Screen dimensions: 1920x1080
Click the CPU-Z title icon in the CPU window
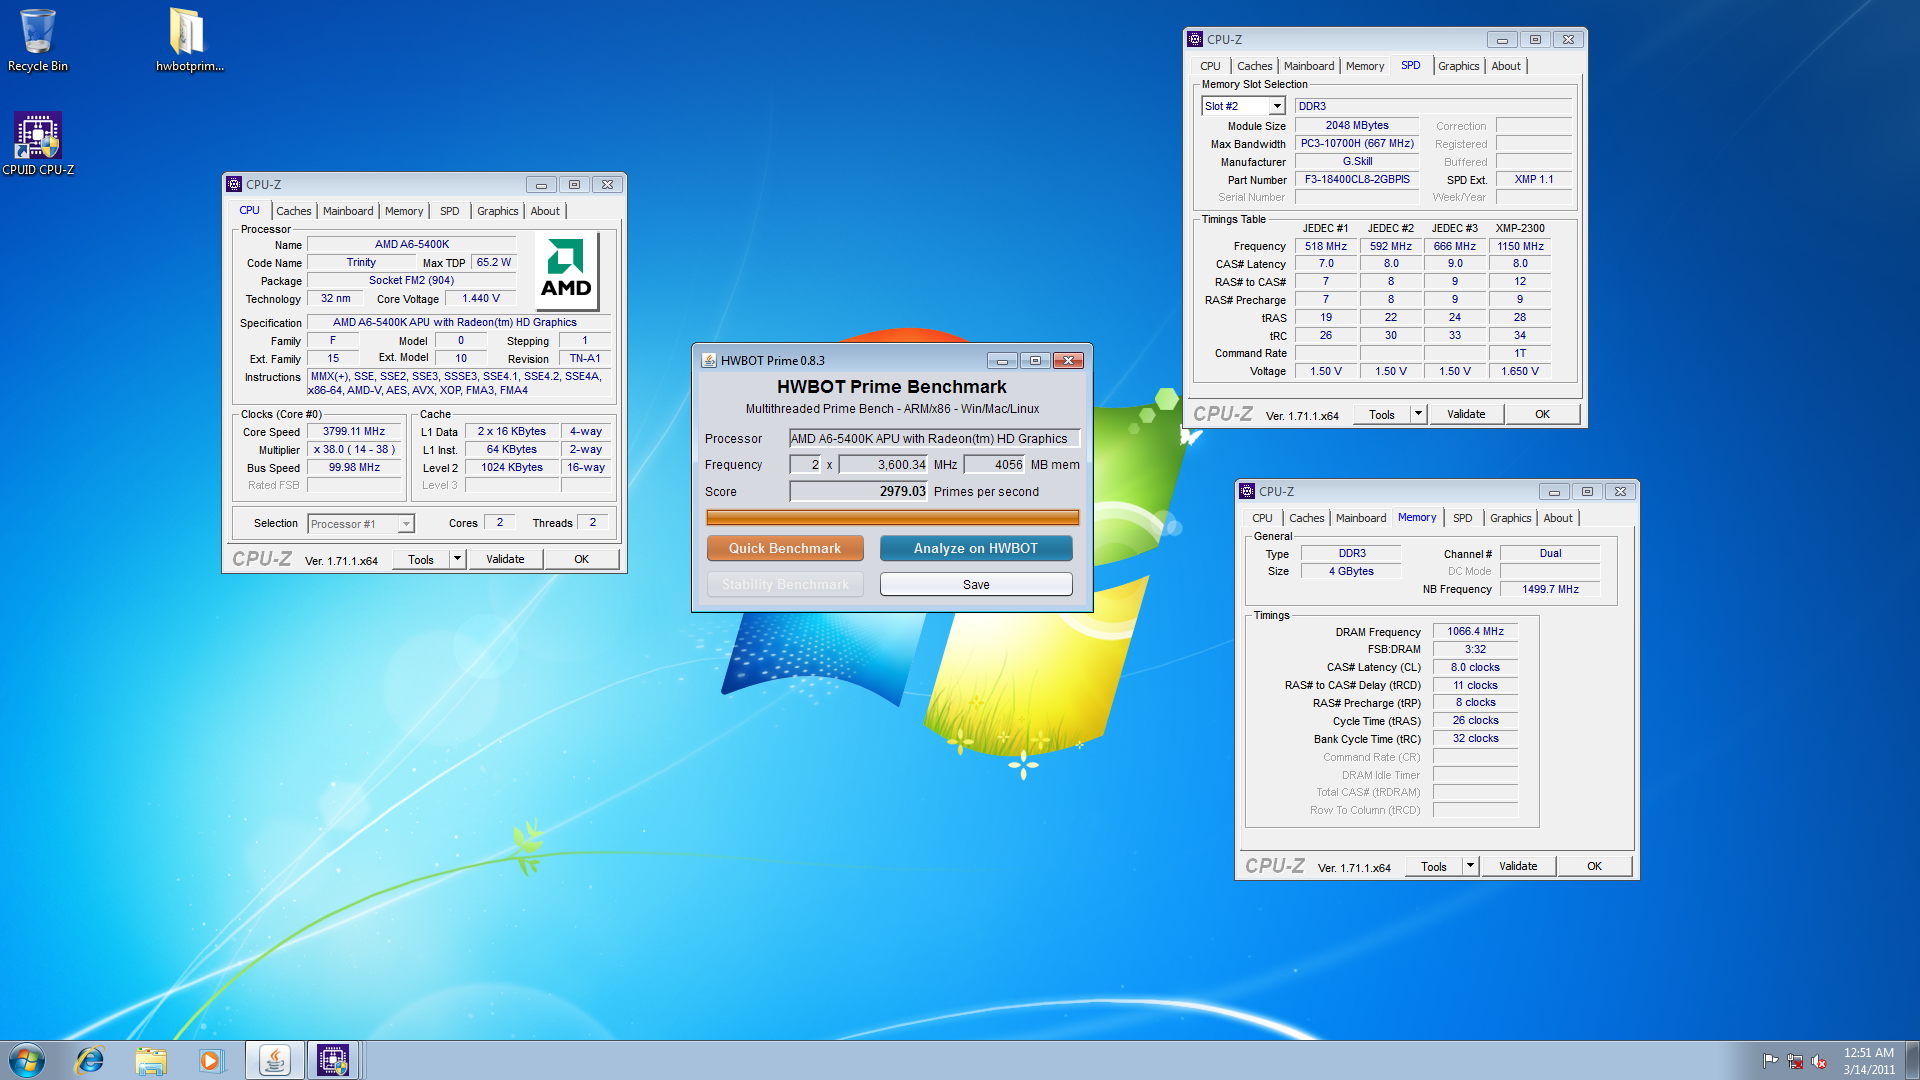pos(234,184)
